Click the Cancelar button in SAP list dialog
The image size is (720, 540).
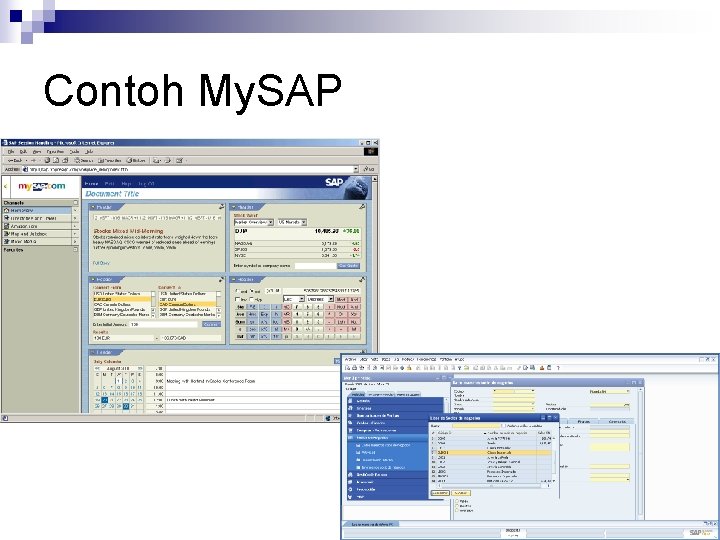(x=461, y=493)
